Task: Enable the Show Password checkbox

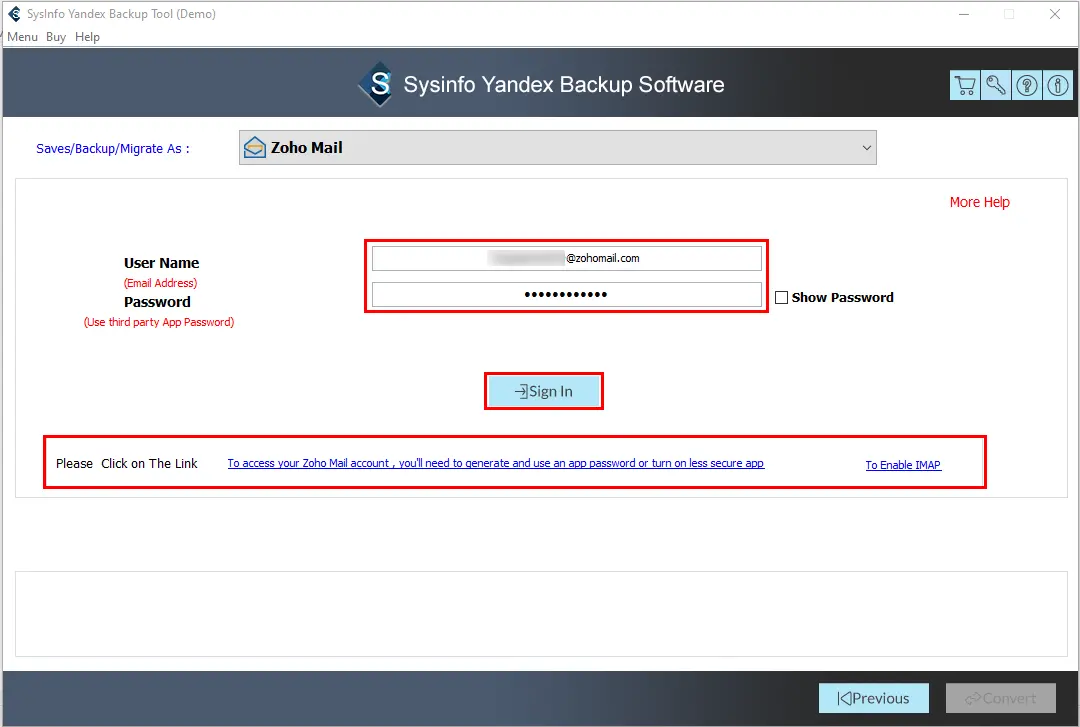Action: point(781,298)
